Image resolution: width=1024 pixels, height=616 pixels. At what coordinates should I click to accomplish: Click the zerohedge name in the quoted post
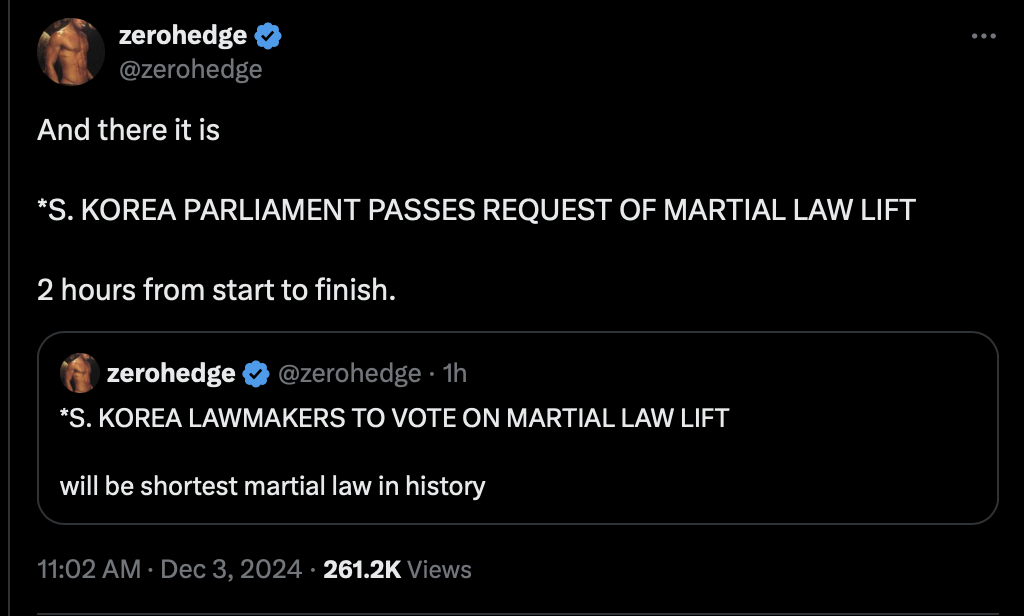[171, 374]
